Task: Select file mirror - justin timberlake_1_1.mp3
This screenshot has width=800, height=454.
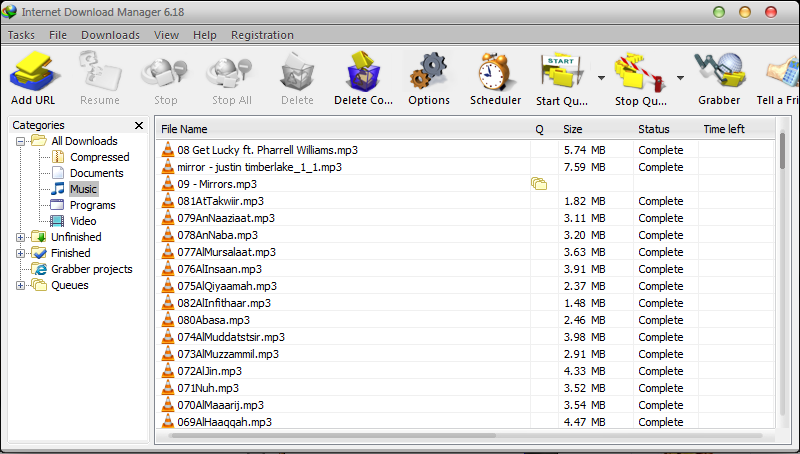Action: (x=259, y=167)
